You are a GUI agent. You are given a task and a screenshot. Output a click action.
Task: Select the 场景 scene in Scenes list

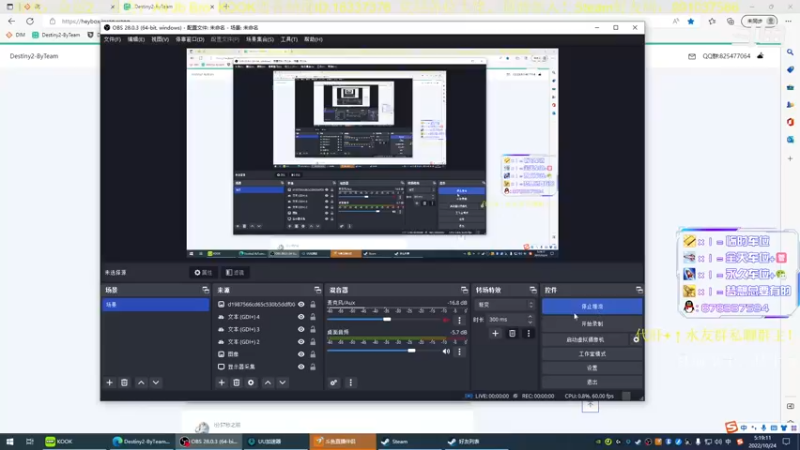tap(156, 305)
